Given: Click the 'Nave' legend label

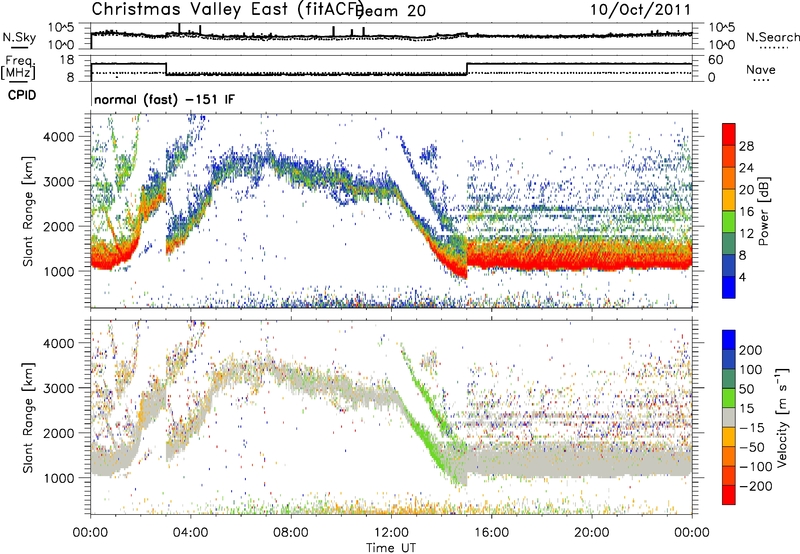Looking at the screenshot, I should click(x=760, y=69).
